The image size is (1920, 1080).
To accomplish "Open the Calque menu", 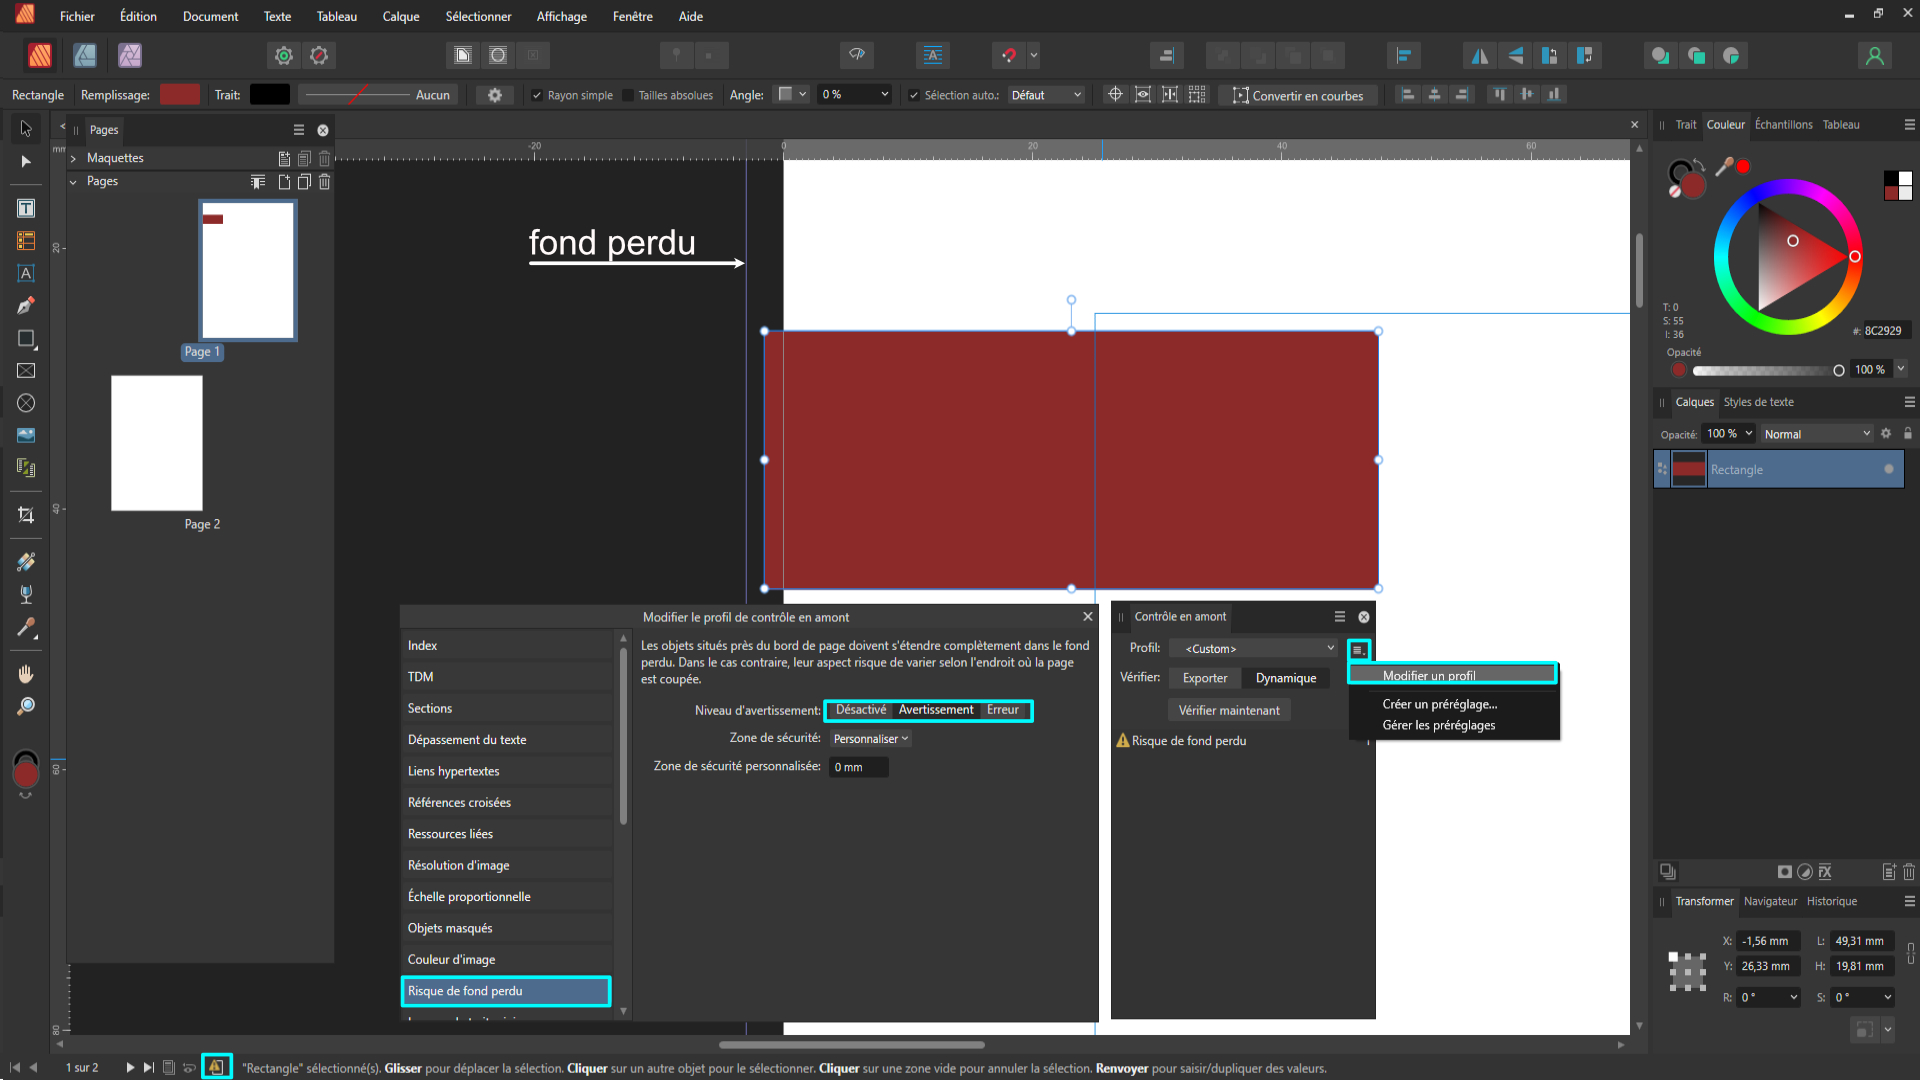I will pyautogui.click(x=400, y=16).
